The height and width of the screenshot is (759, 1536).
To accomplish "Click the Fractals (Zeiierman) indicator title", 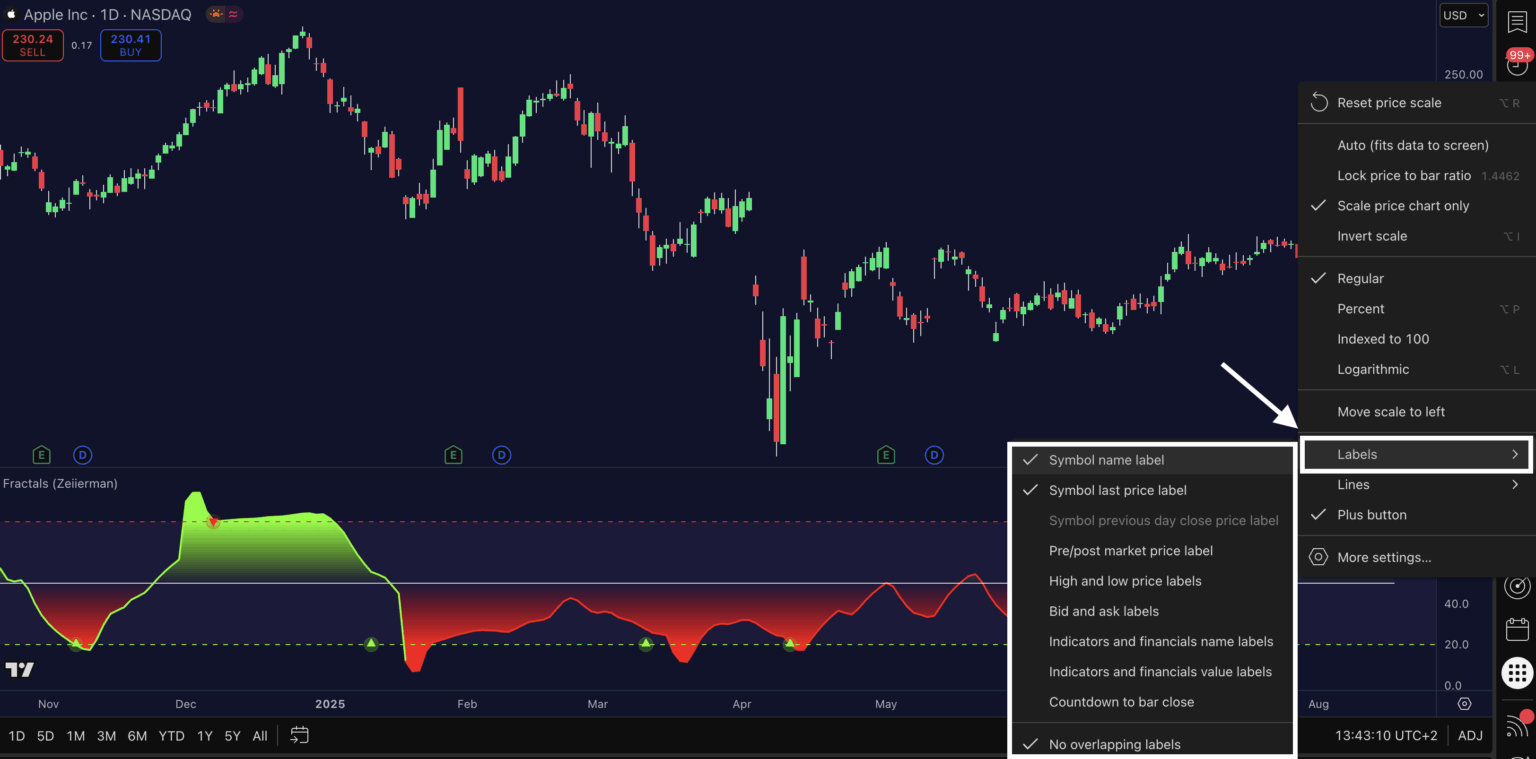I will (x=60, y=483).
